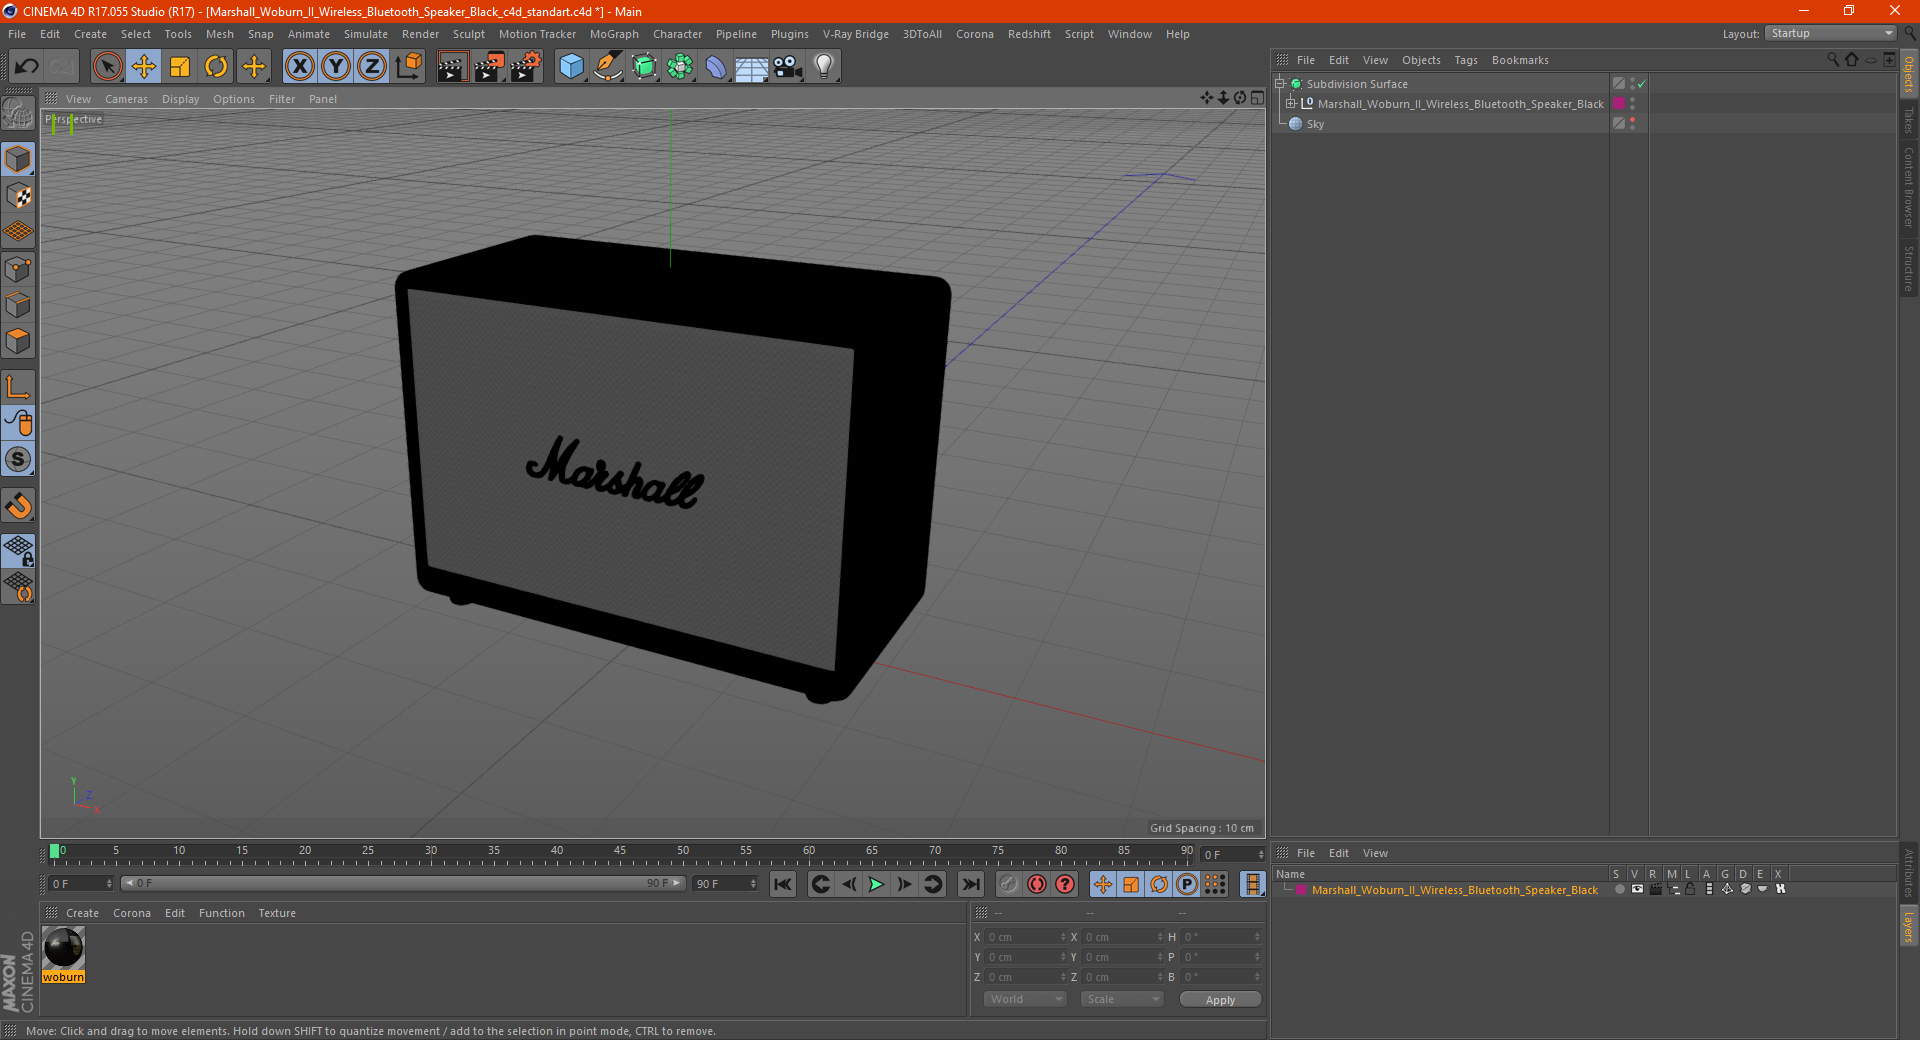This screenshot has height=1040, width=1920.
Task: Select the Live Selection tool
Action: [x=107, y=67]
